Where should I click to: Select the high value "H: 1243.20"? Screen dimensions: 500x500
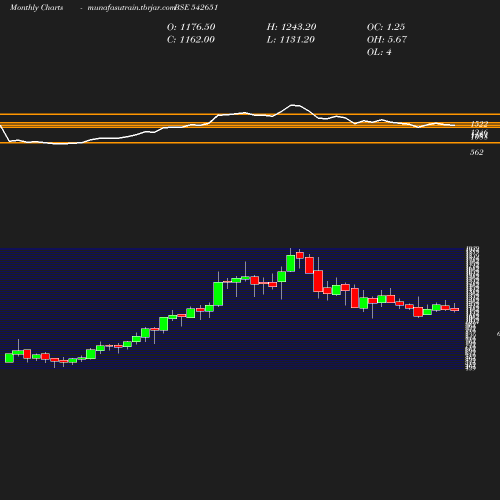pyautogui.click(x=291, y=27)
